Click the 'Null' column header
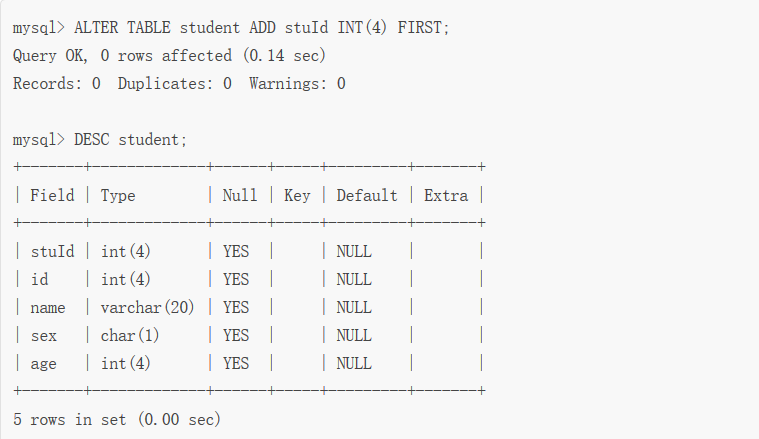 coord(240,195)
